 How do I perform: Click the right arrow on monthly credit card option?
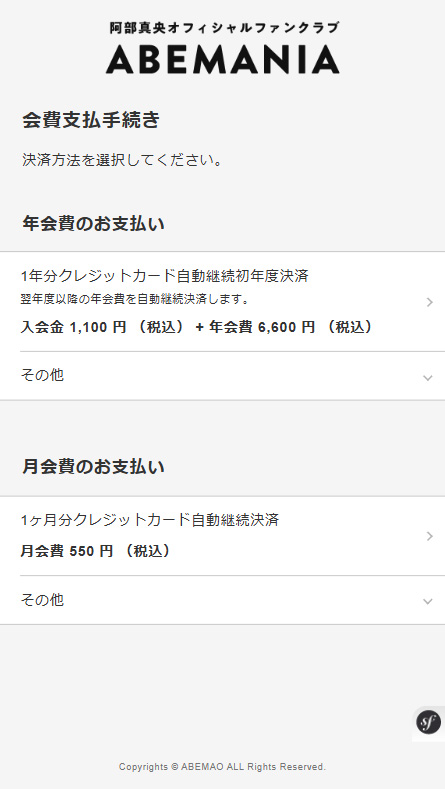(429, 536)
